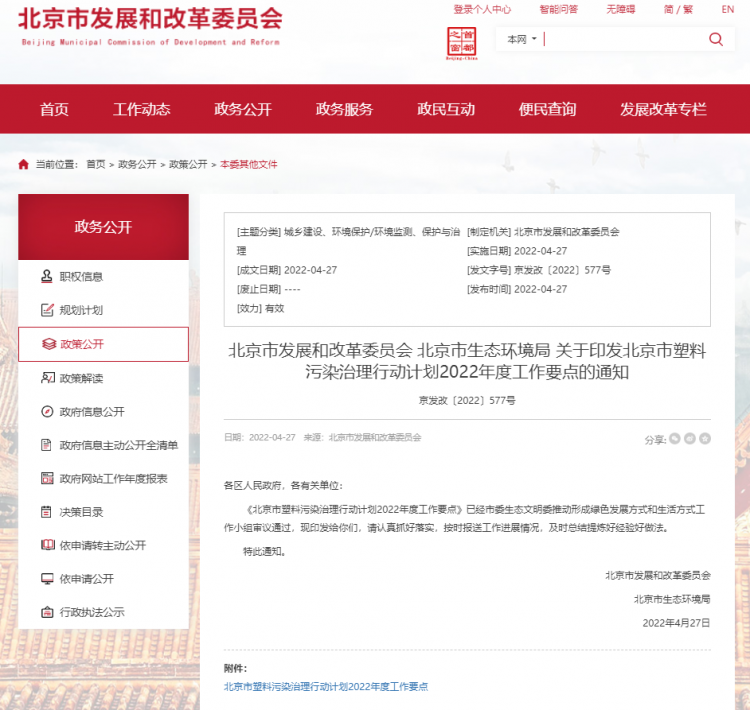Select 职权信息 label in sidebar
750x710 pixels.
(x=81, y=277)
